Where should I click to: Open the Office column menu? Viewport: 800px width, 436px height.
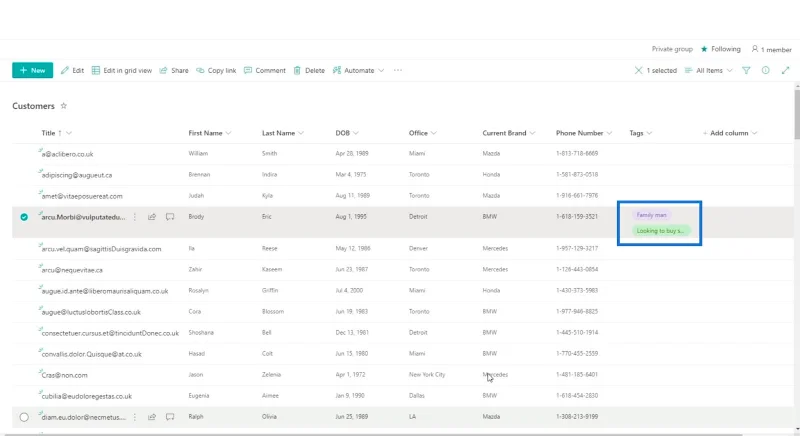(x=422, y=133)
